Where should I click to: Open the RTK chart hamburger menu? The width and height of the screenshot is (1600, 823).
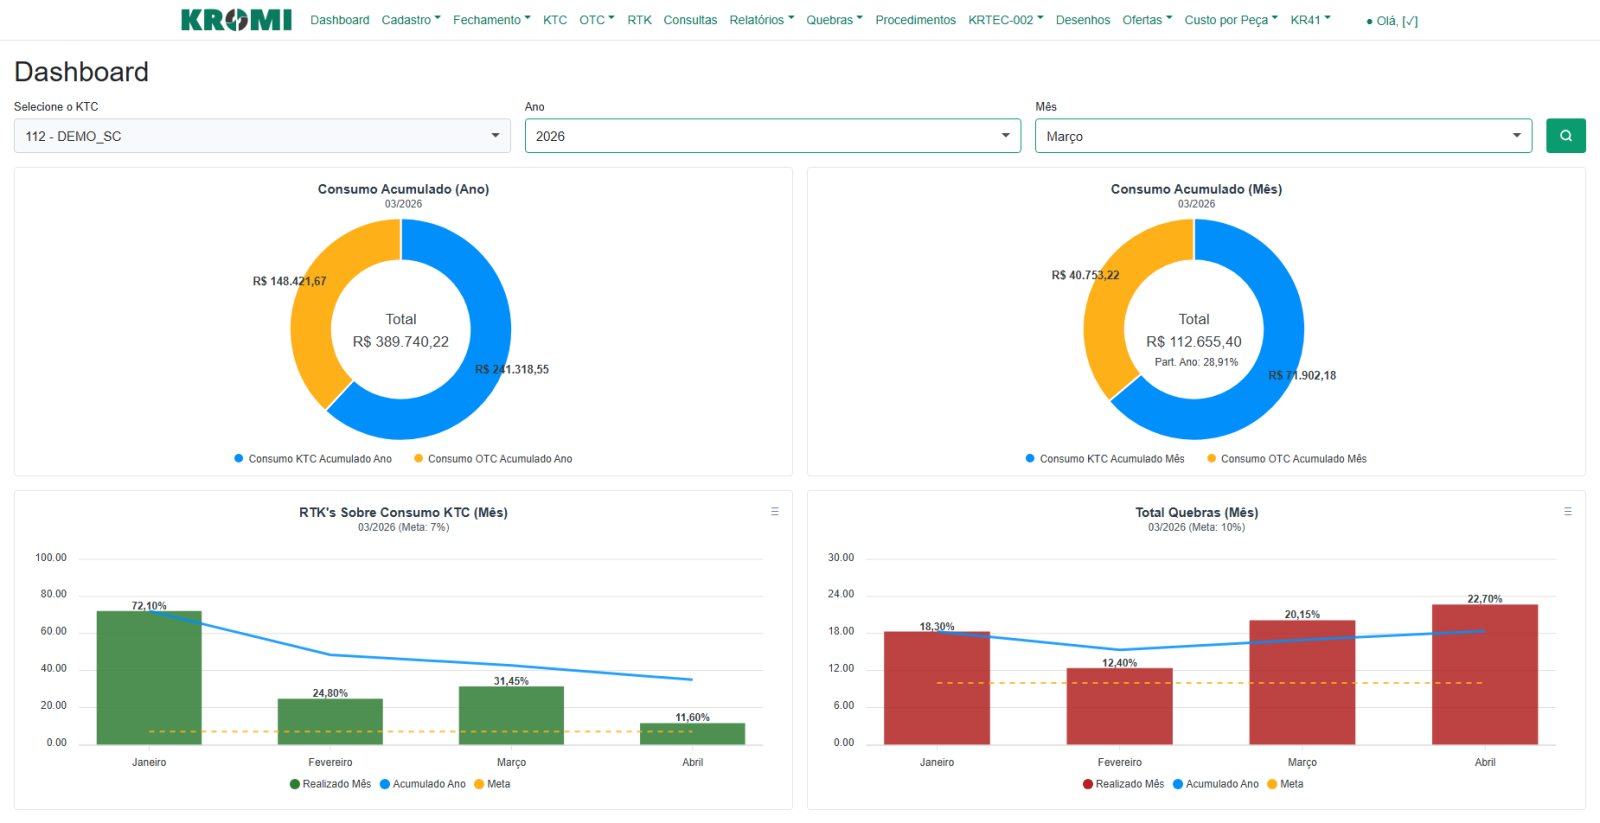pyautogui.click(x=775, y=511)
